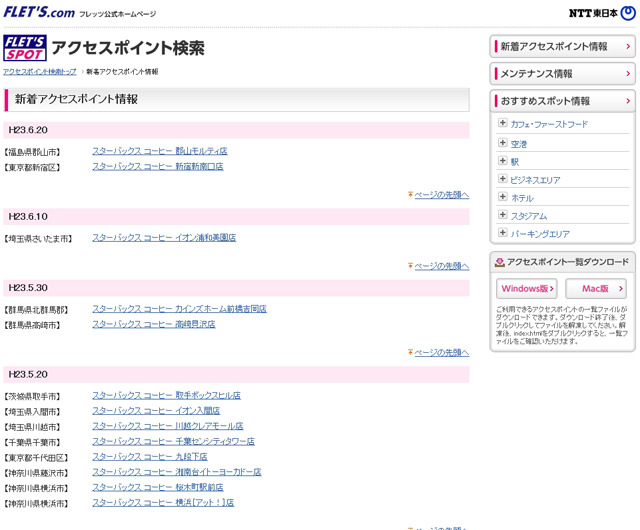Expand the ビジネスエリア plus icon
Screen dimensions: 640x530
point(503,178)
